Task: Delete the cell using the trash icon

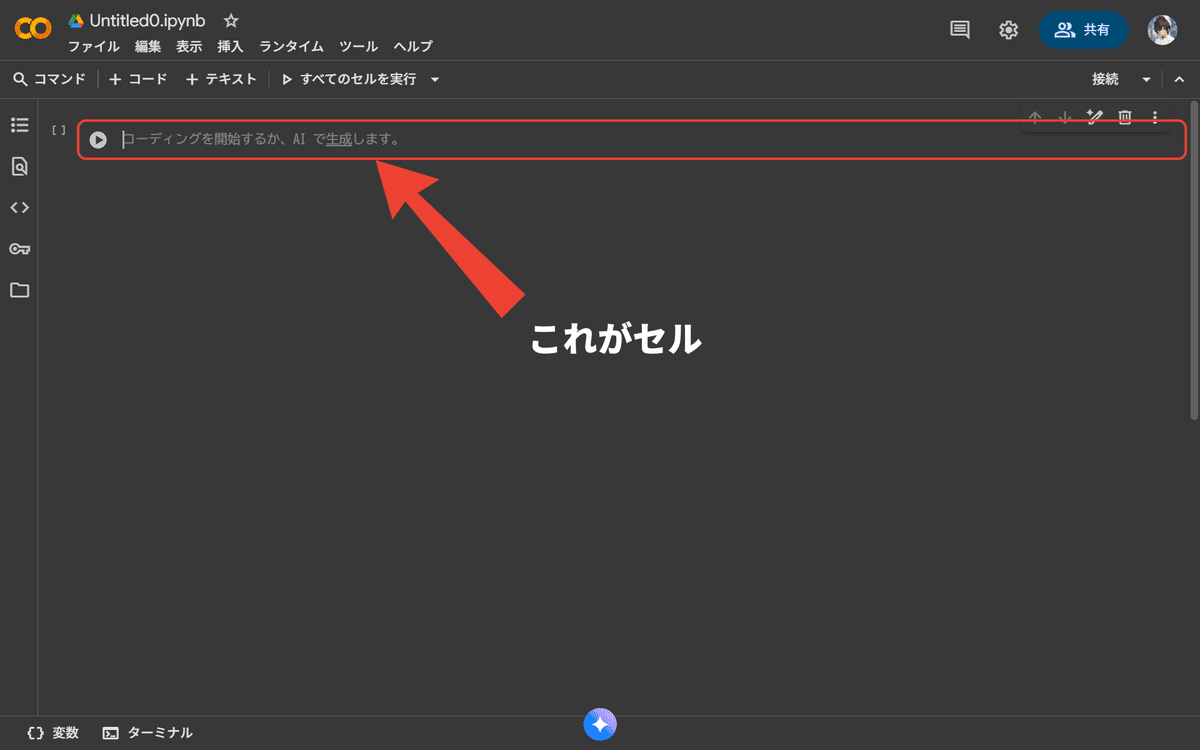Action: [x=1124, y=116]
